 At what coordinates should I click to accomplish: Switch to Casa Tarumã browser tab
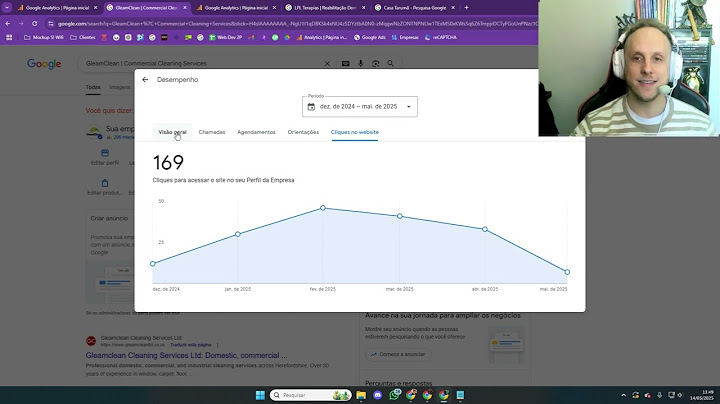point(415,8)
